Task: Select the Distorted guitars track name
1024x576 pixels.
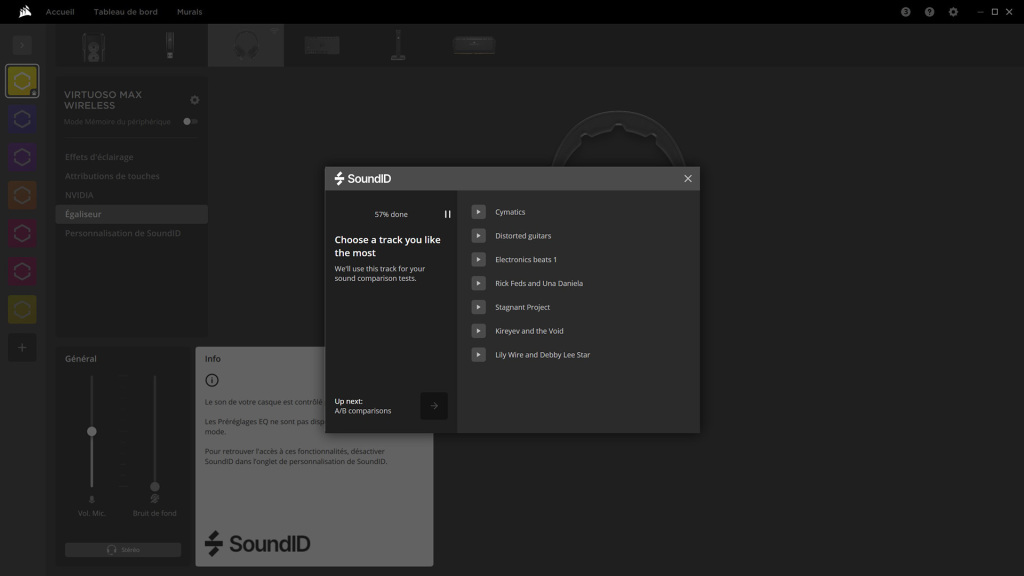Action: pyautogui.click(x=523, y=236)
